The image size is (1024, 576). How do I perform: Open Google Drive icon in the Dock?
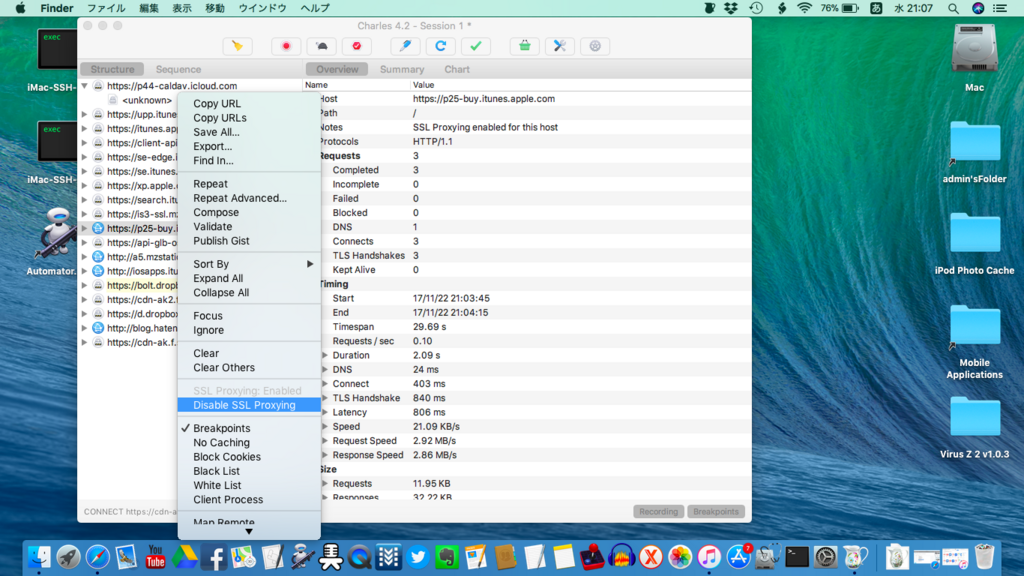185,557
